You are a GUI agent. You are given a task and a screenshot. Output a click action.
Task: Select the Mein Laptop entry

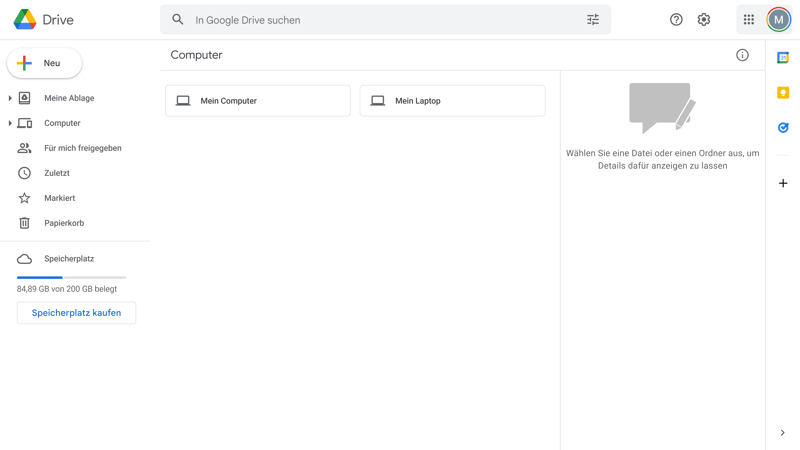click(x=452, y=101)
